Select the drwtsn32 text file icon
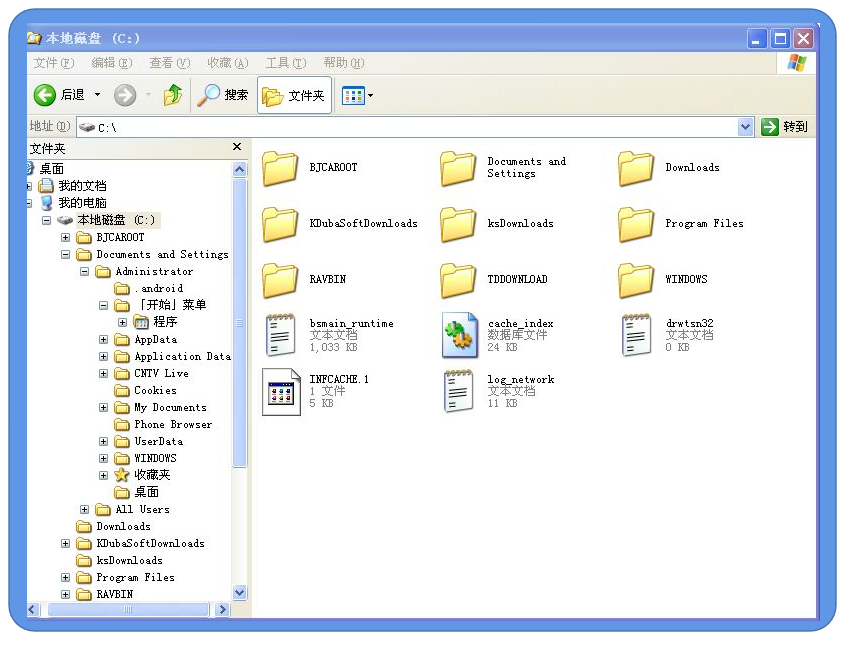 coord(636,335)
